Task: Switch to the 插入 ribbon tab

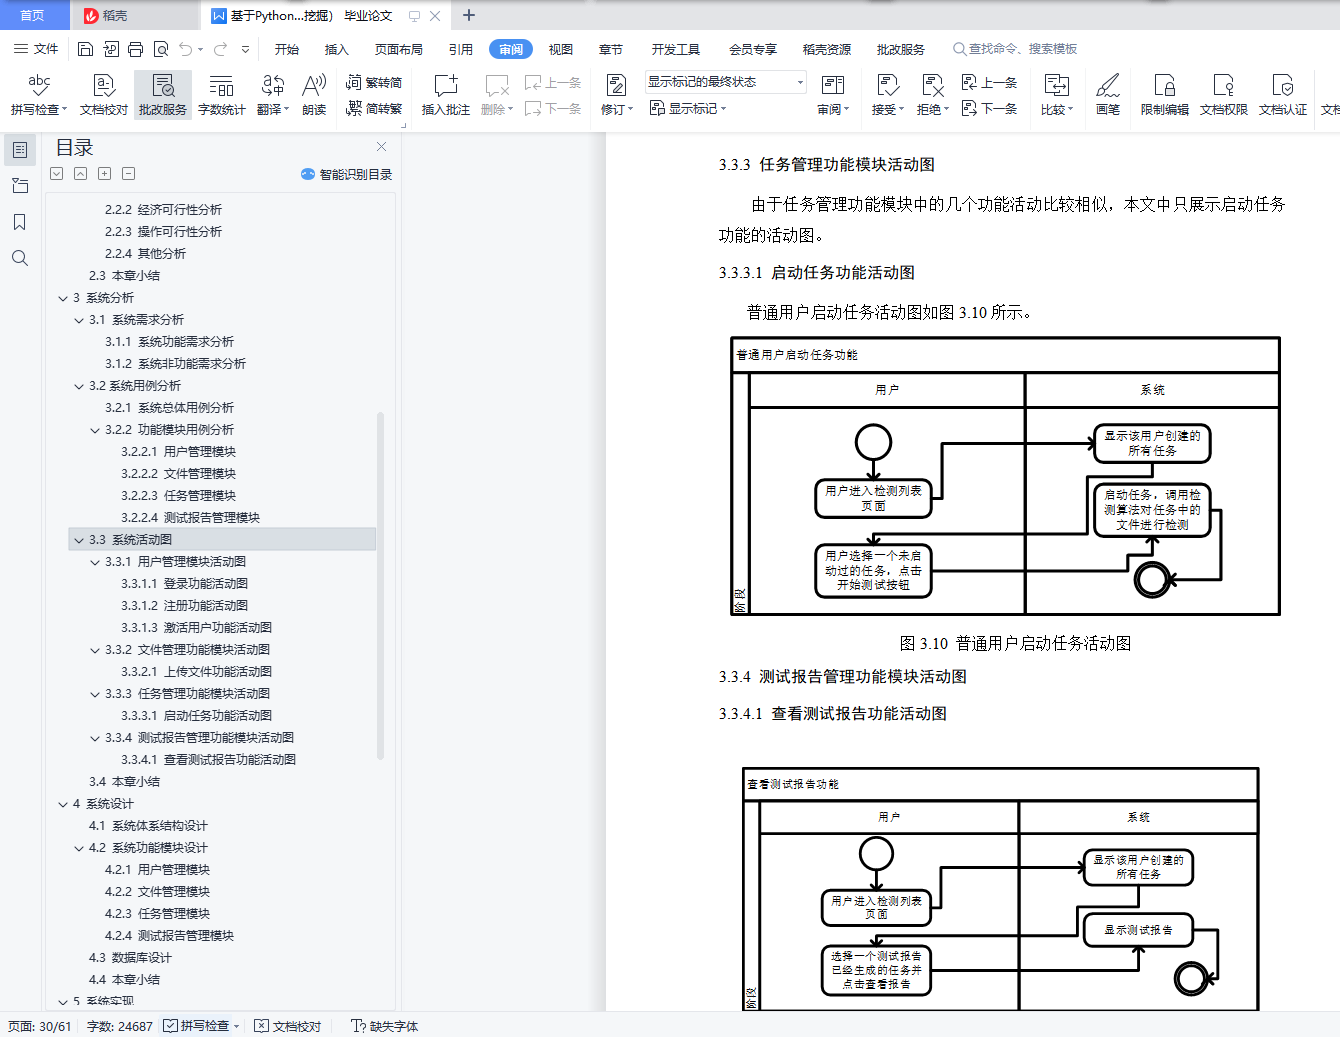Action: coord(337,49)
